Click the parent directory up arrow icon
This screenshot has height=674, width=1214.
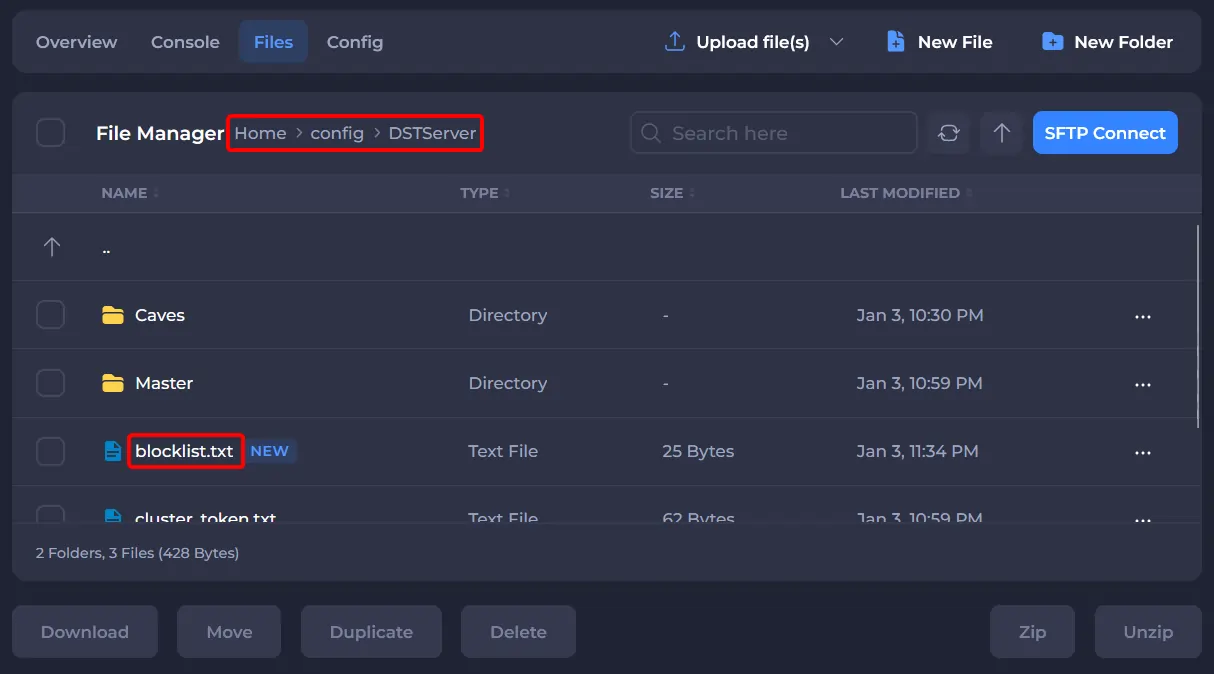pos(52,247)
